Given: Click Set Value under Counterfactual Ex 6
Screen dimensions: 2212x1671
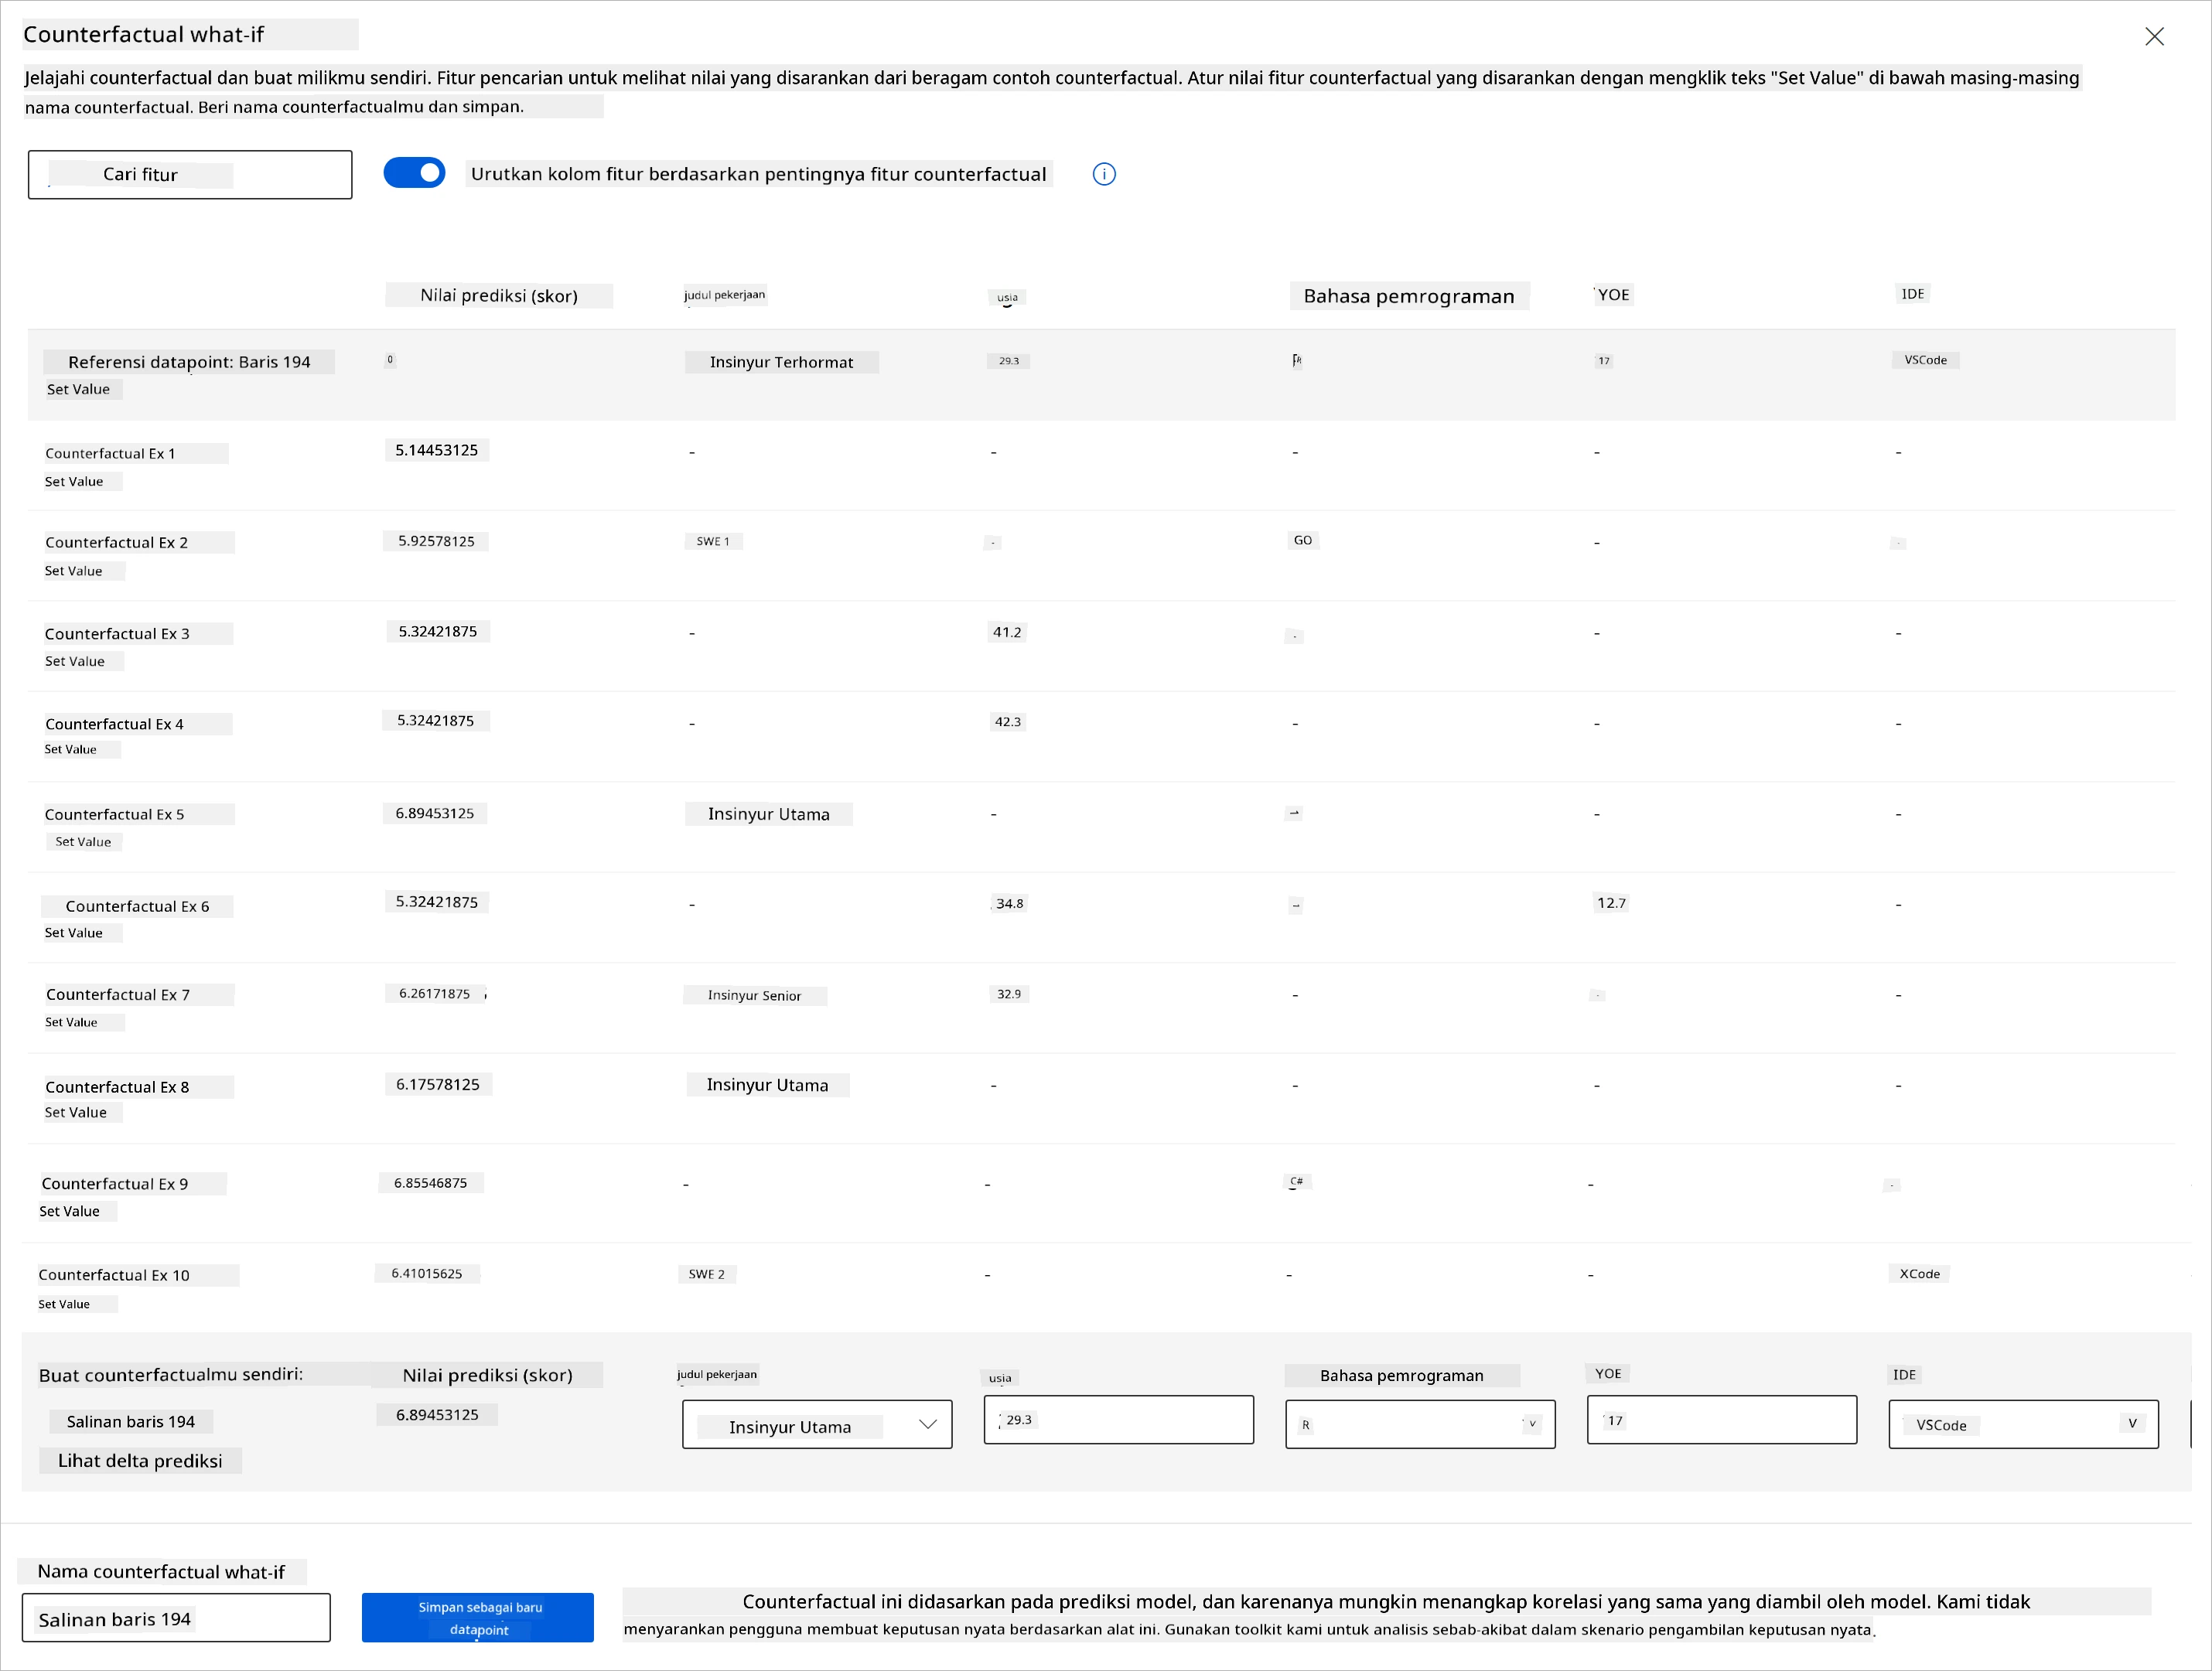Looking at the screenshot, I should click(x=74, y=933).
